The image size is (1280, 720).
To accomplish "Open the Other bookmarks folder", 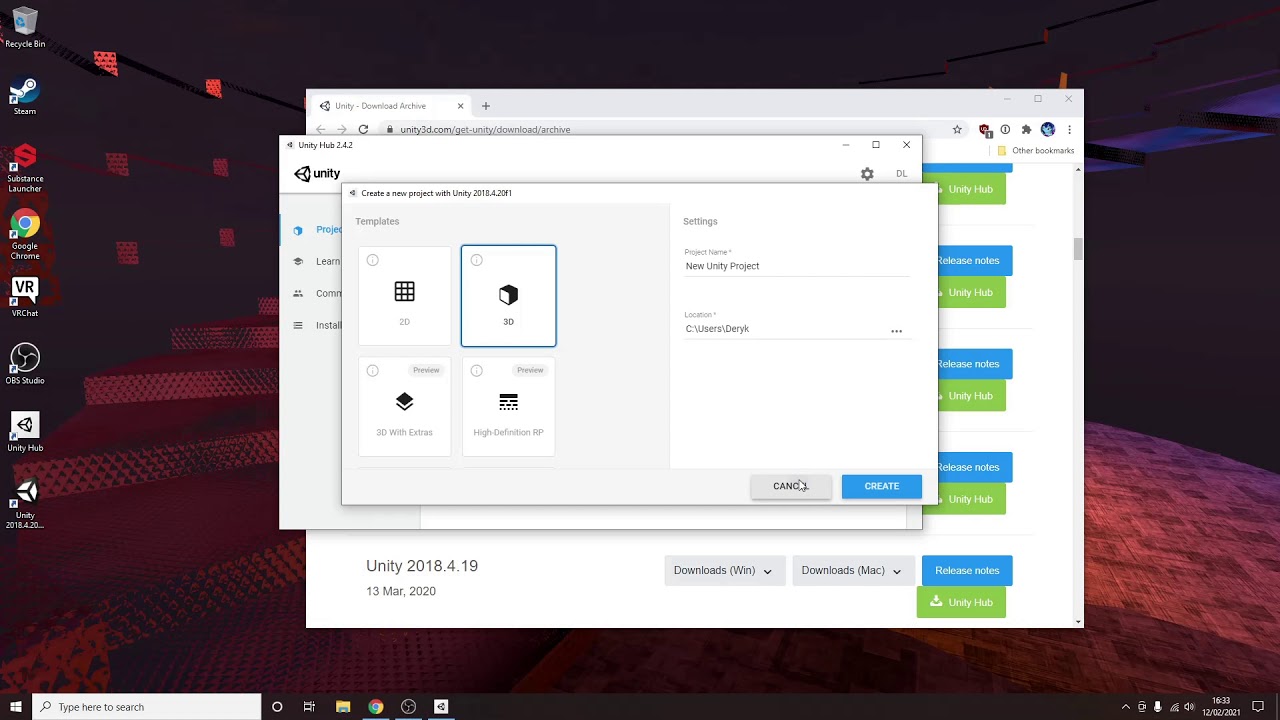I will 1035,151.
